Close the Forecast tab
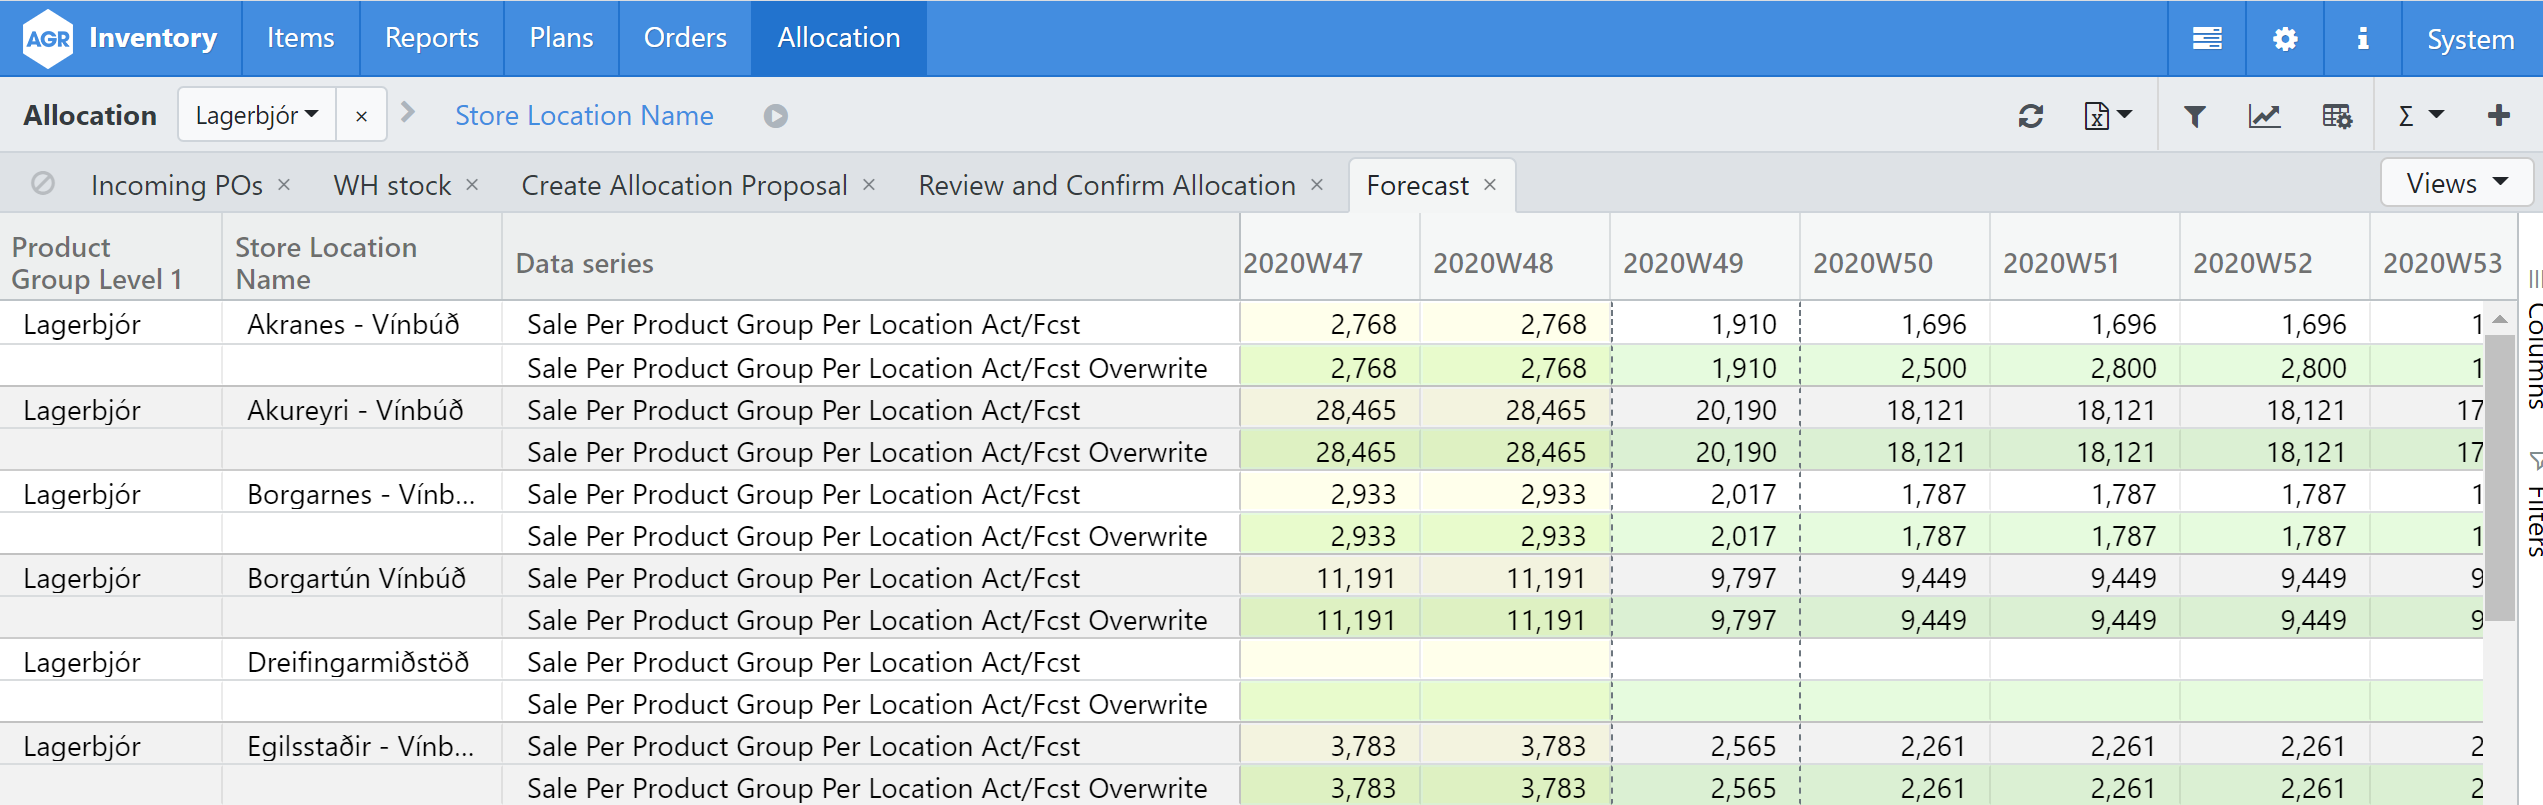This screenshot has height=805, width=2543. click(x=1490, y=185)
